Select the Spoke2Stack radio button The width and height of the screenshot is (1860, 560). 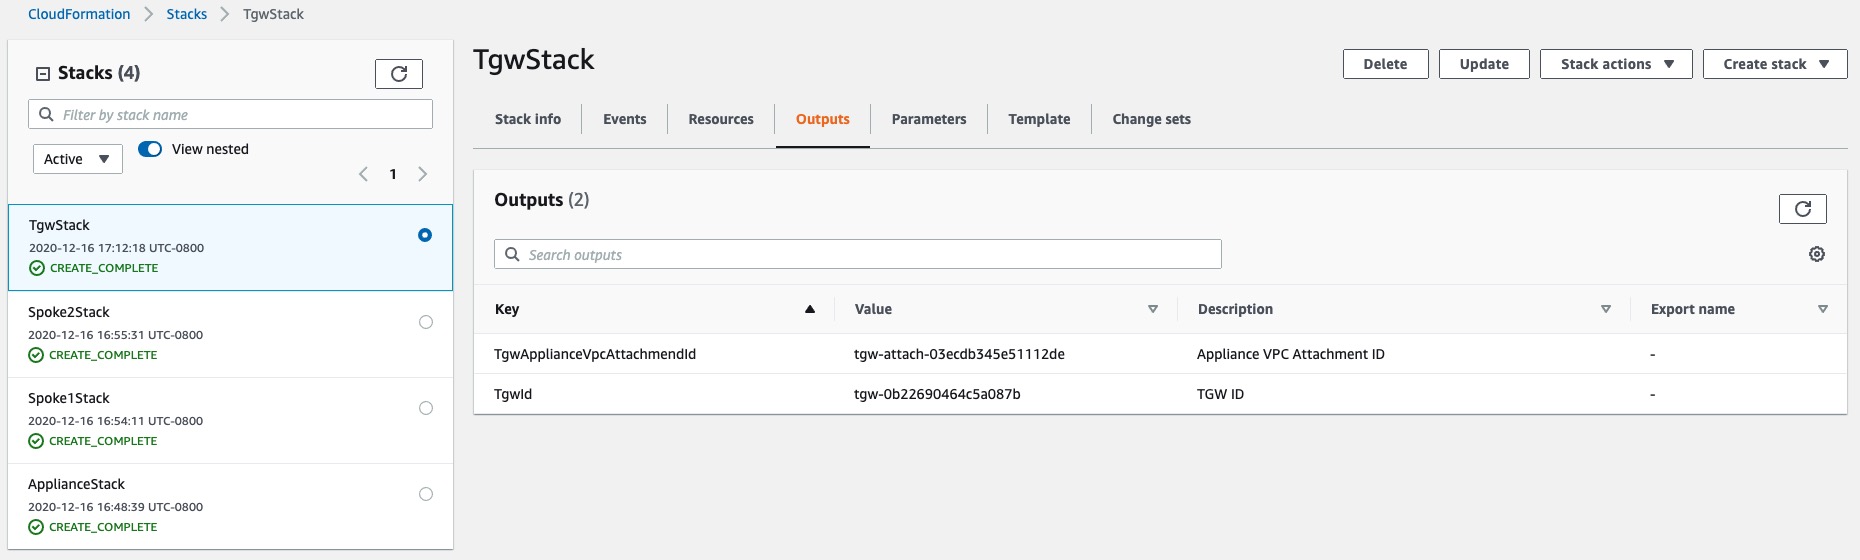coord(426,322)
